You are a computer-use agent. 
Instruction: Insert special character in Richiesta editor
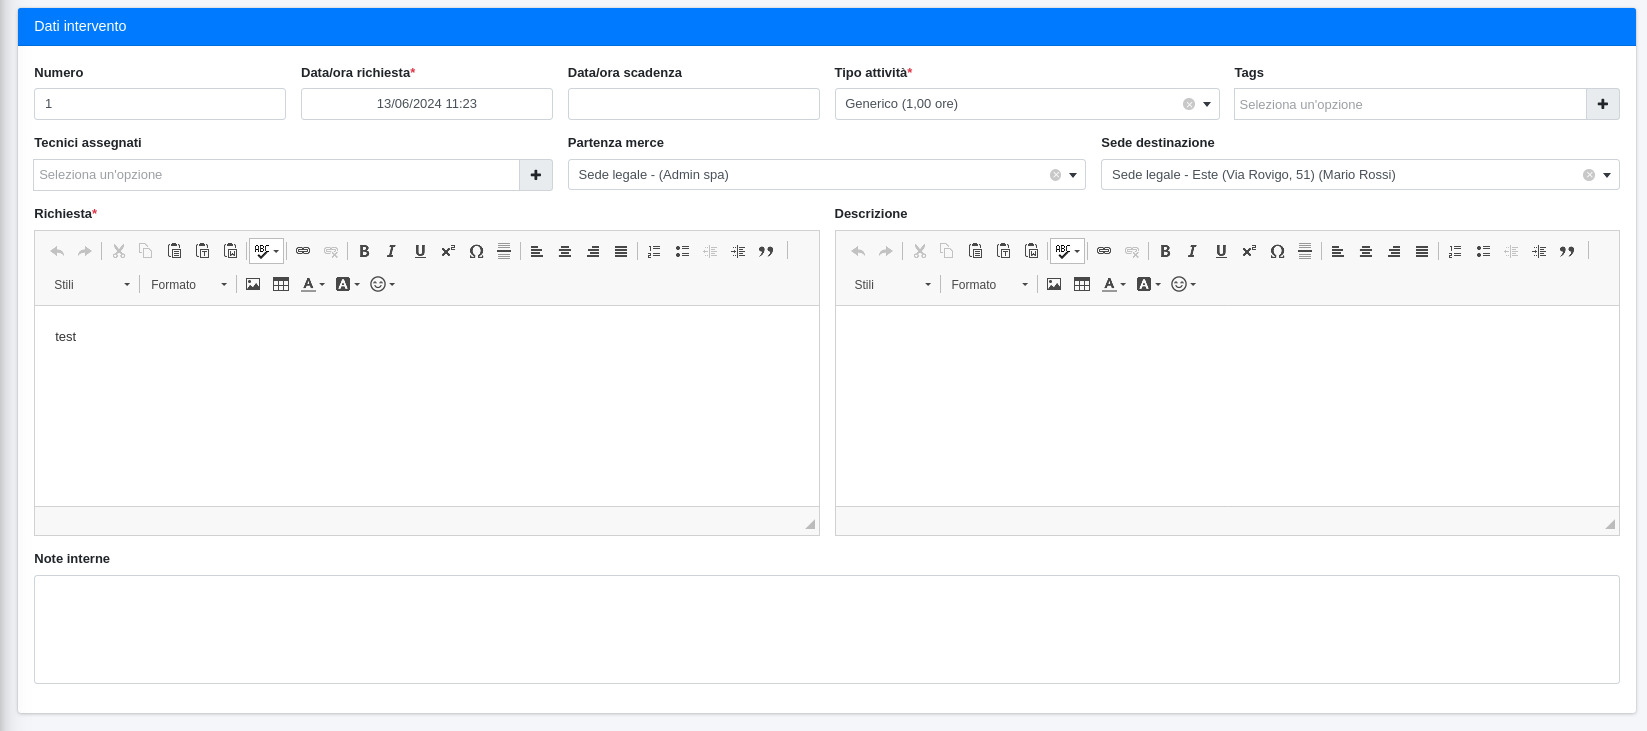coord(476,251)
